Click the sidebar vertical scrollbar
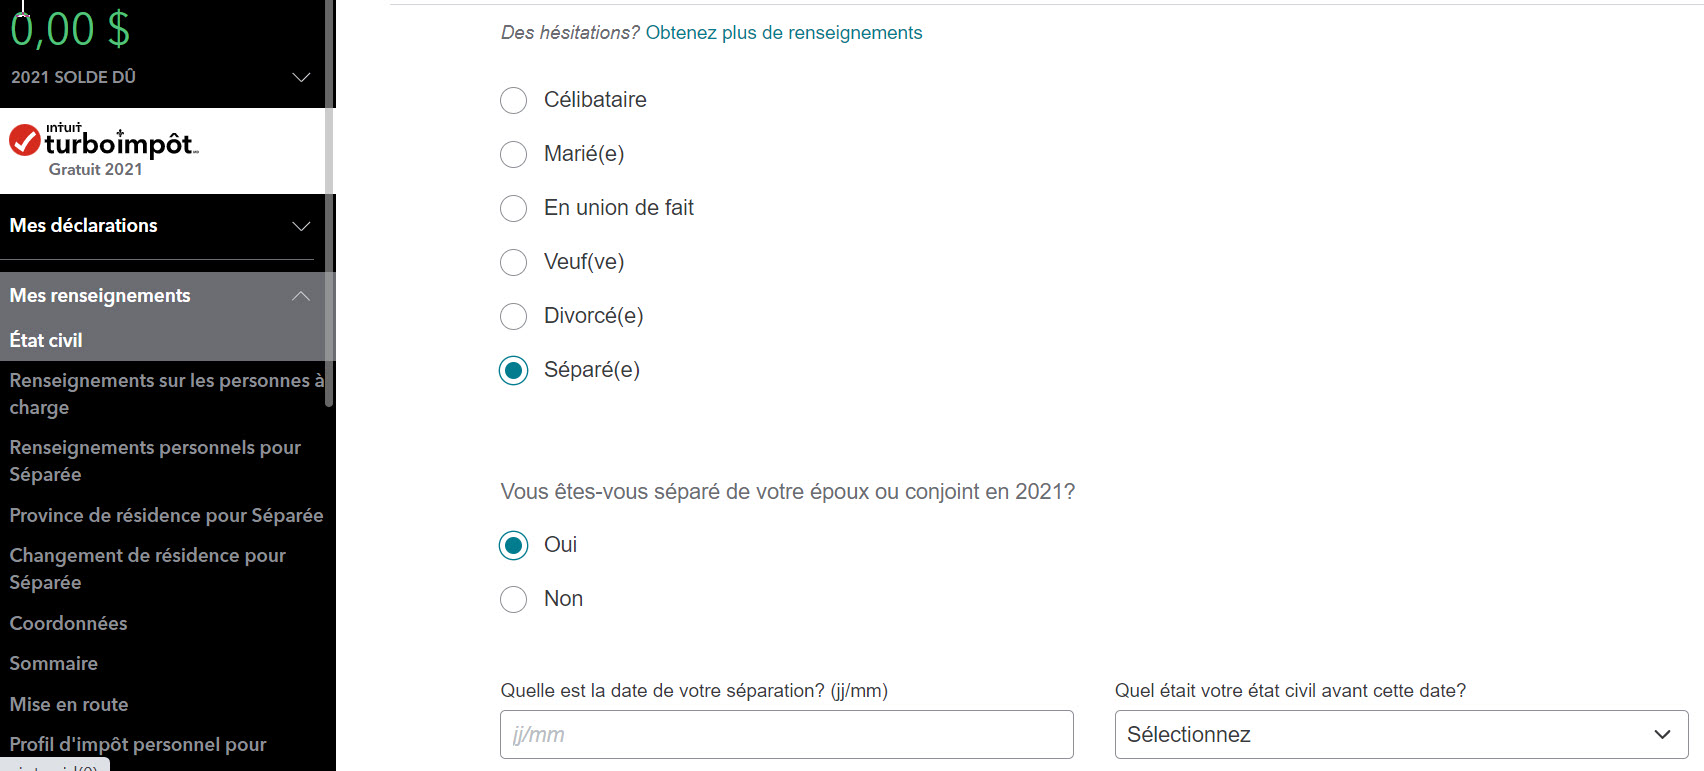The width and height of the screenshot is (1704, 771). tap(329, 200)
